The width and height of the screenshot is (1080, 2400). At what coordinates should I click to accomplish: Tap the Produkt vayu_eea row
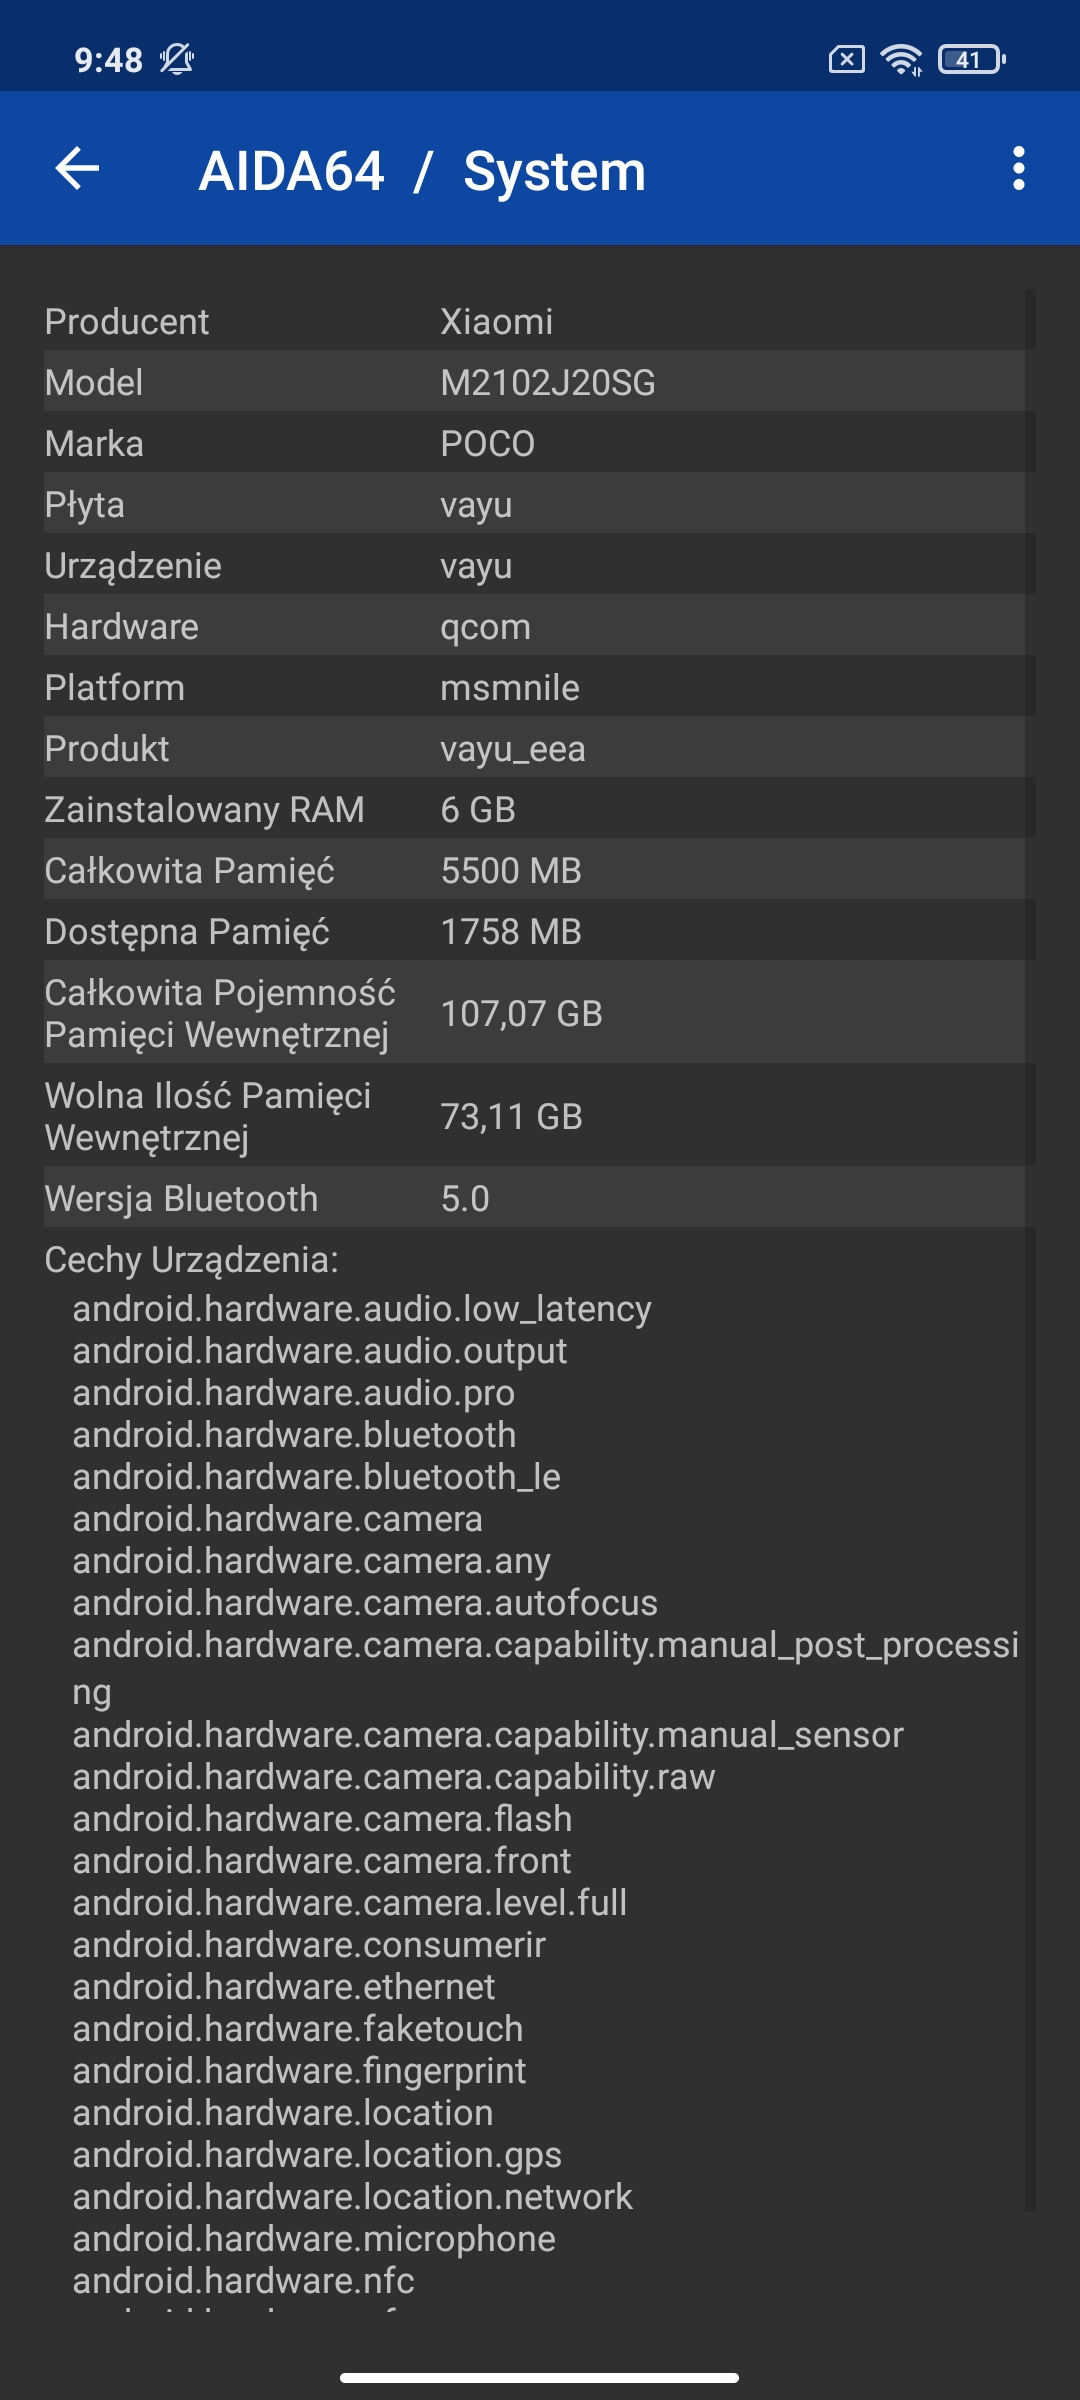[534, 748]
